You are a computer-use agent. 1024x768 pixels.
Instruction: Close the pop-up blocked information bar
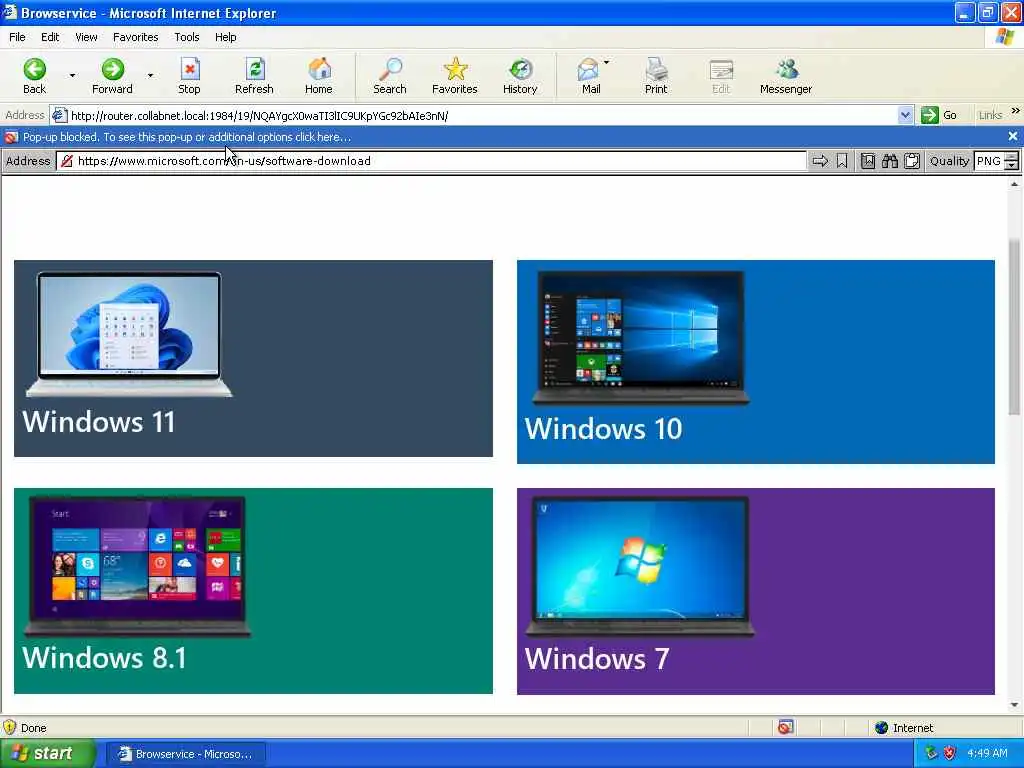[x=1013, y=136]
